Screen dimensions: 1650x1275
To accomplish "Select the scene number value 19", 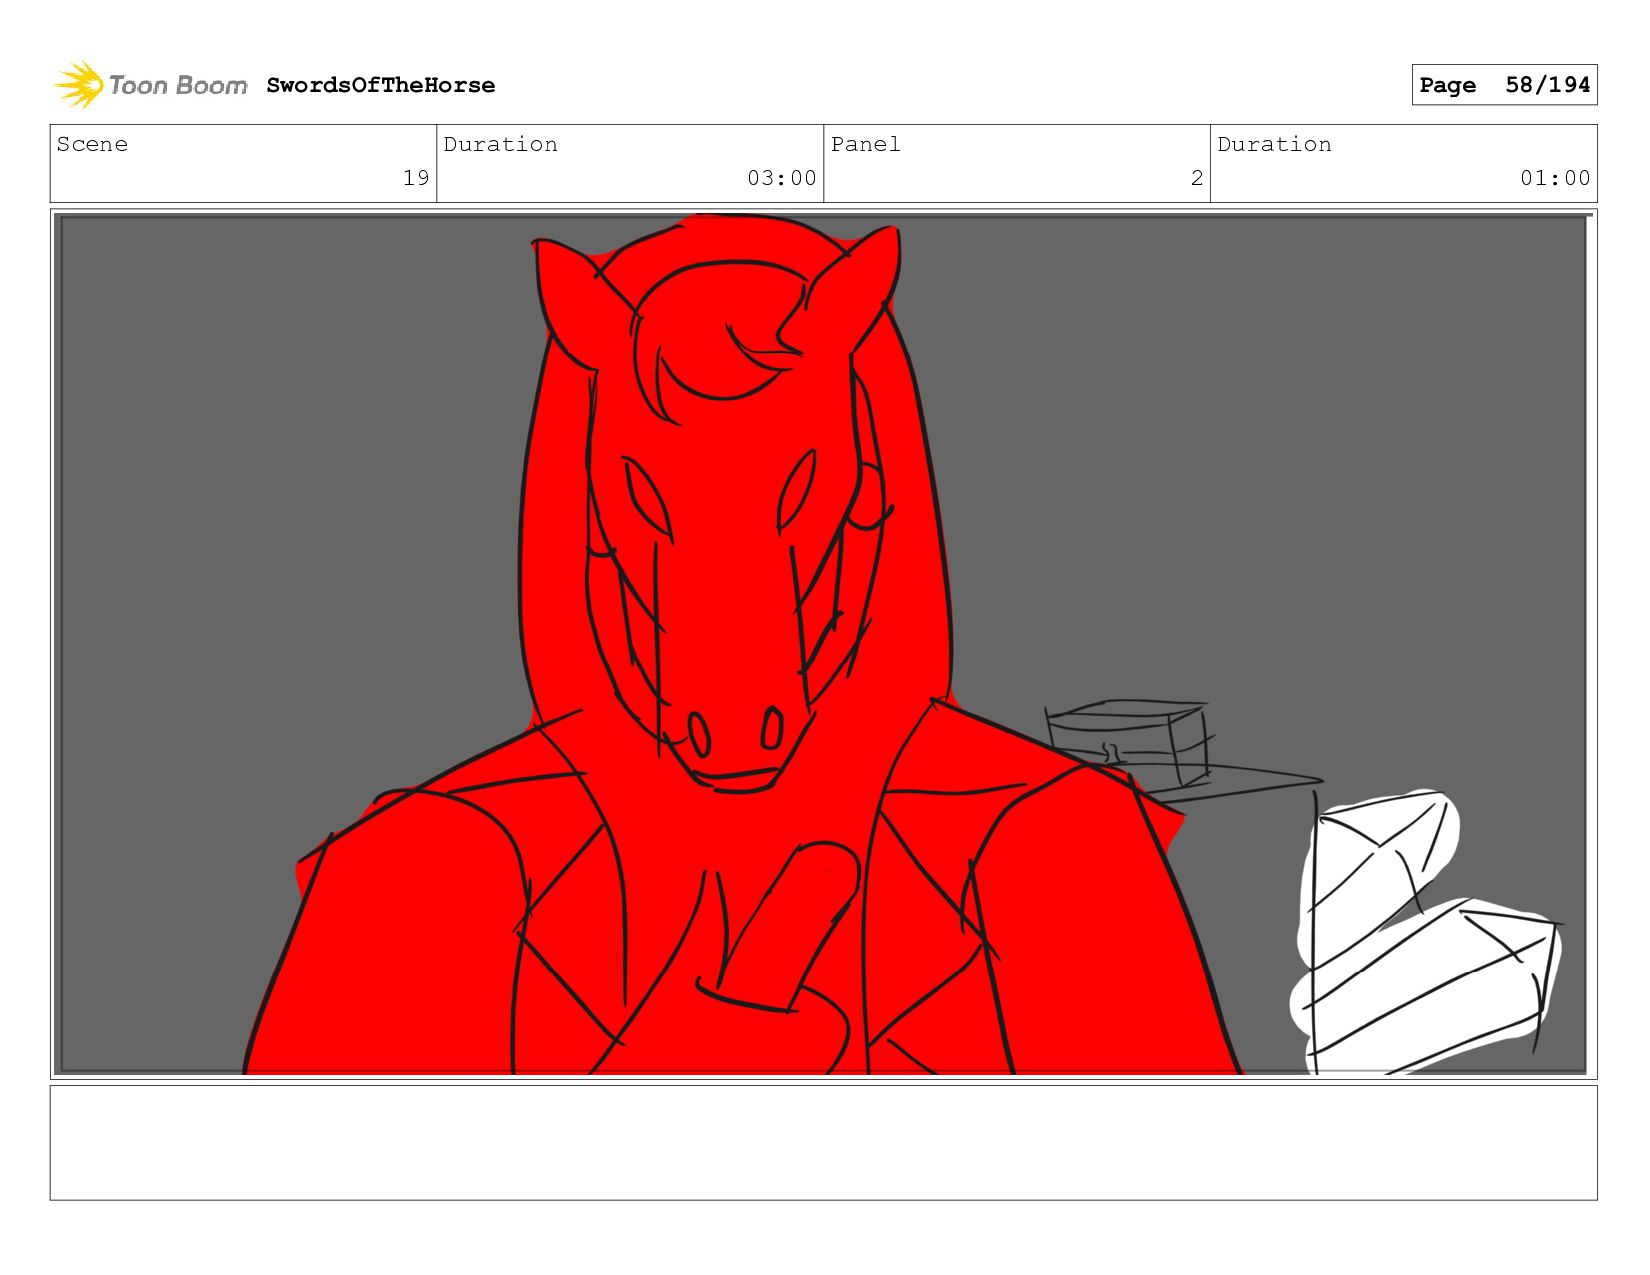I will 415,178.
